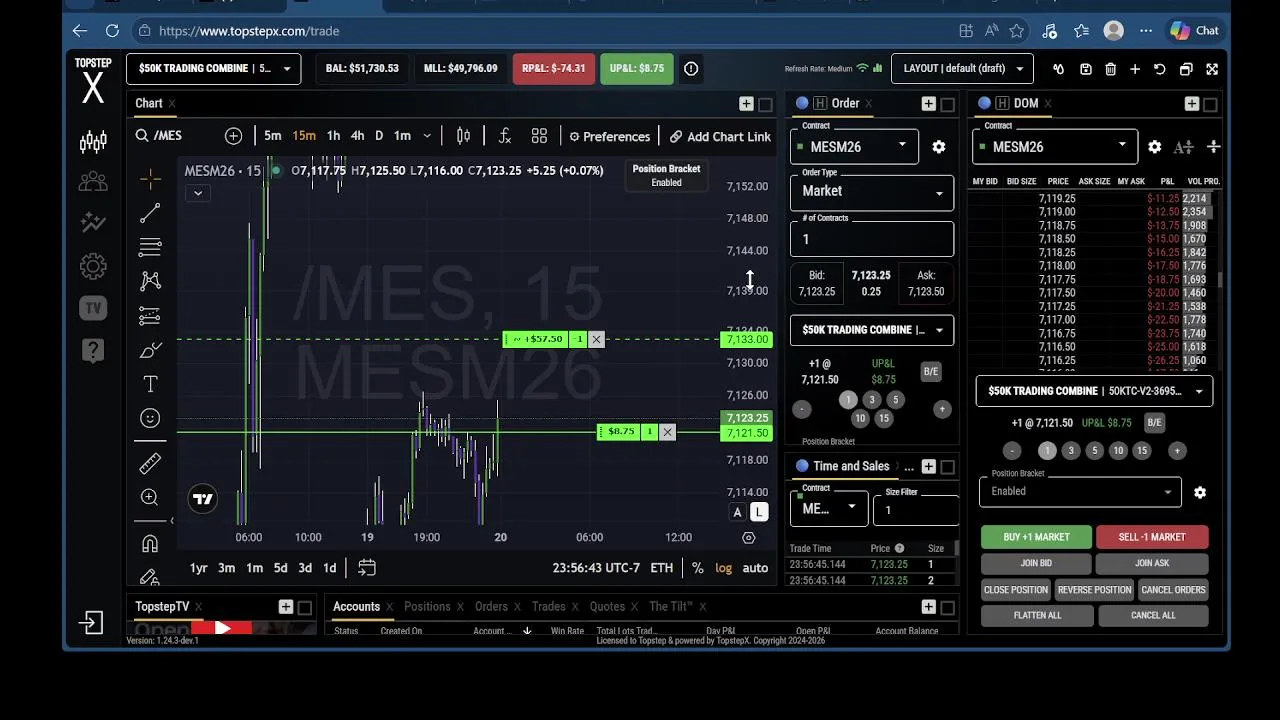
Task: Open the community people icon in sidebar
Action: (x=93, y=182)
